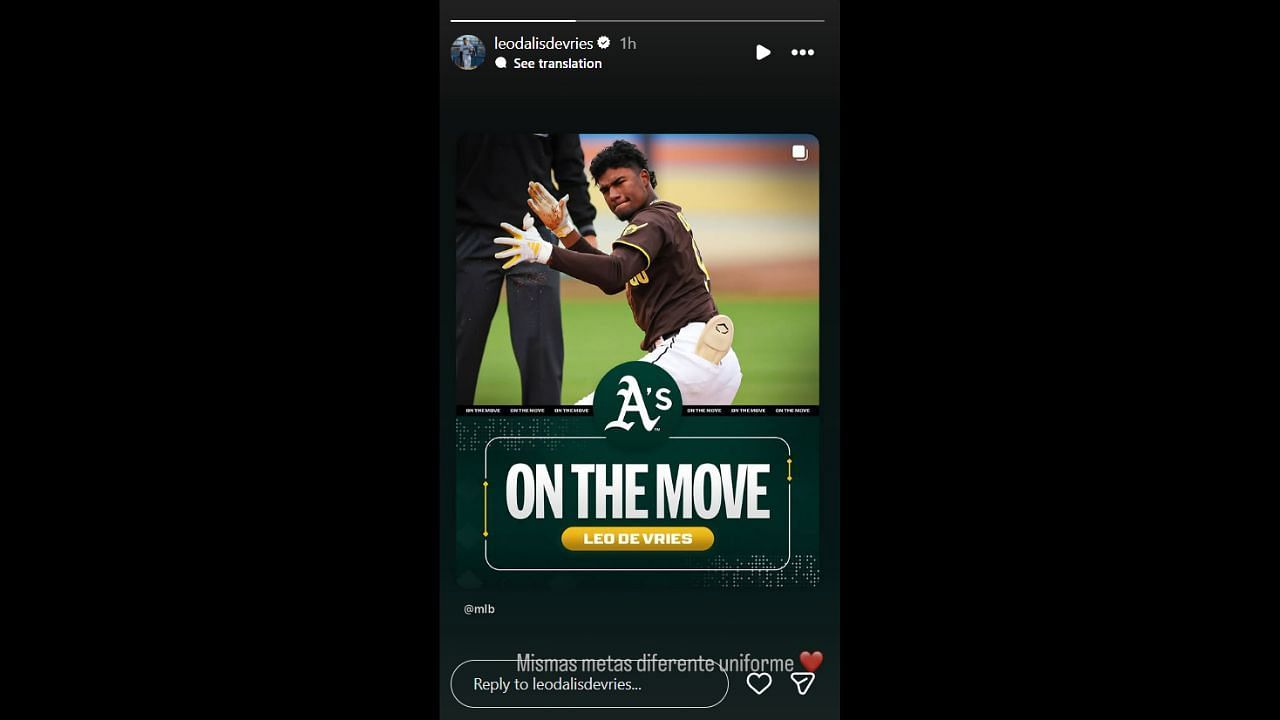Open the leodalisdevries username link
The width and height of the screenshot is (1280, 720).
[543, 43]
